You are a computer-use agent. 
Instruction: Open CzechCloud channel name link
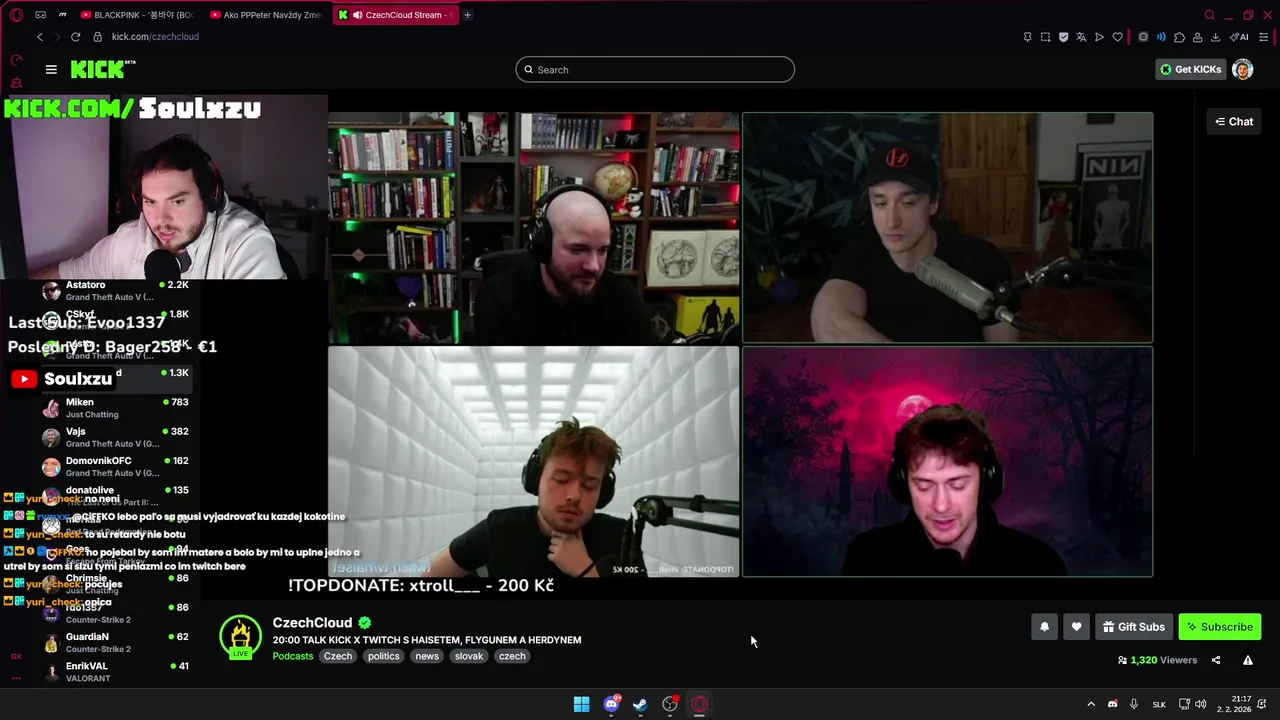312,623
